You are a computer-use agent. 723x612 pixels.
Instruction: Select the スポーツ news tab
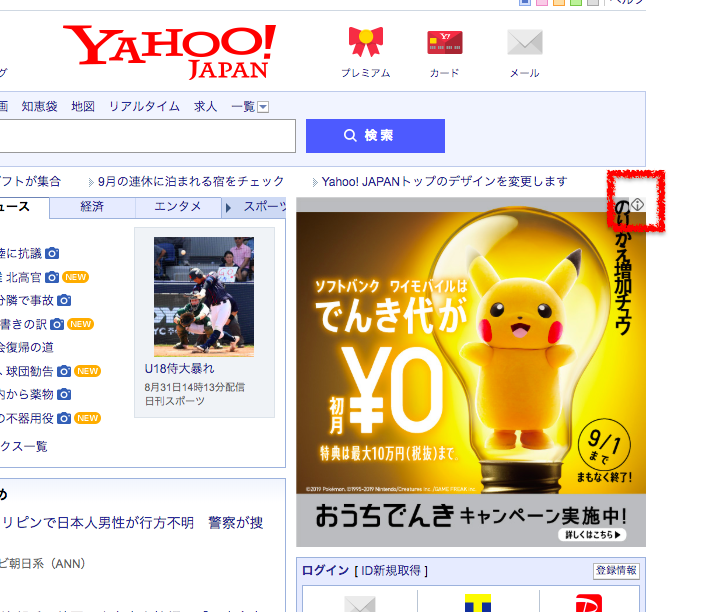point(265,207)
